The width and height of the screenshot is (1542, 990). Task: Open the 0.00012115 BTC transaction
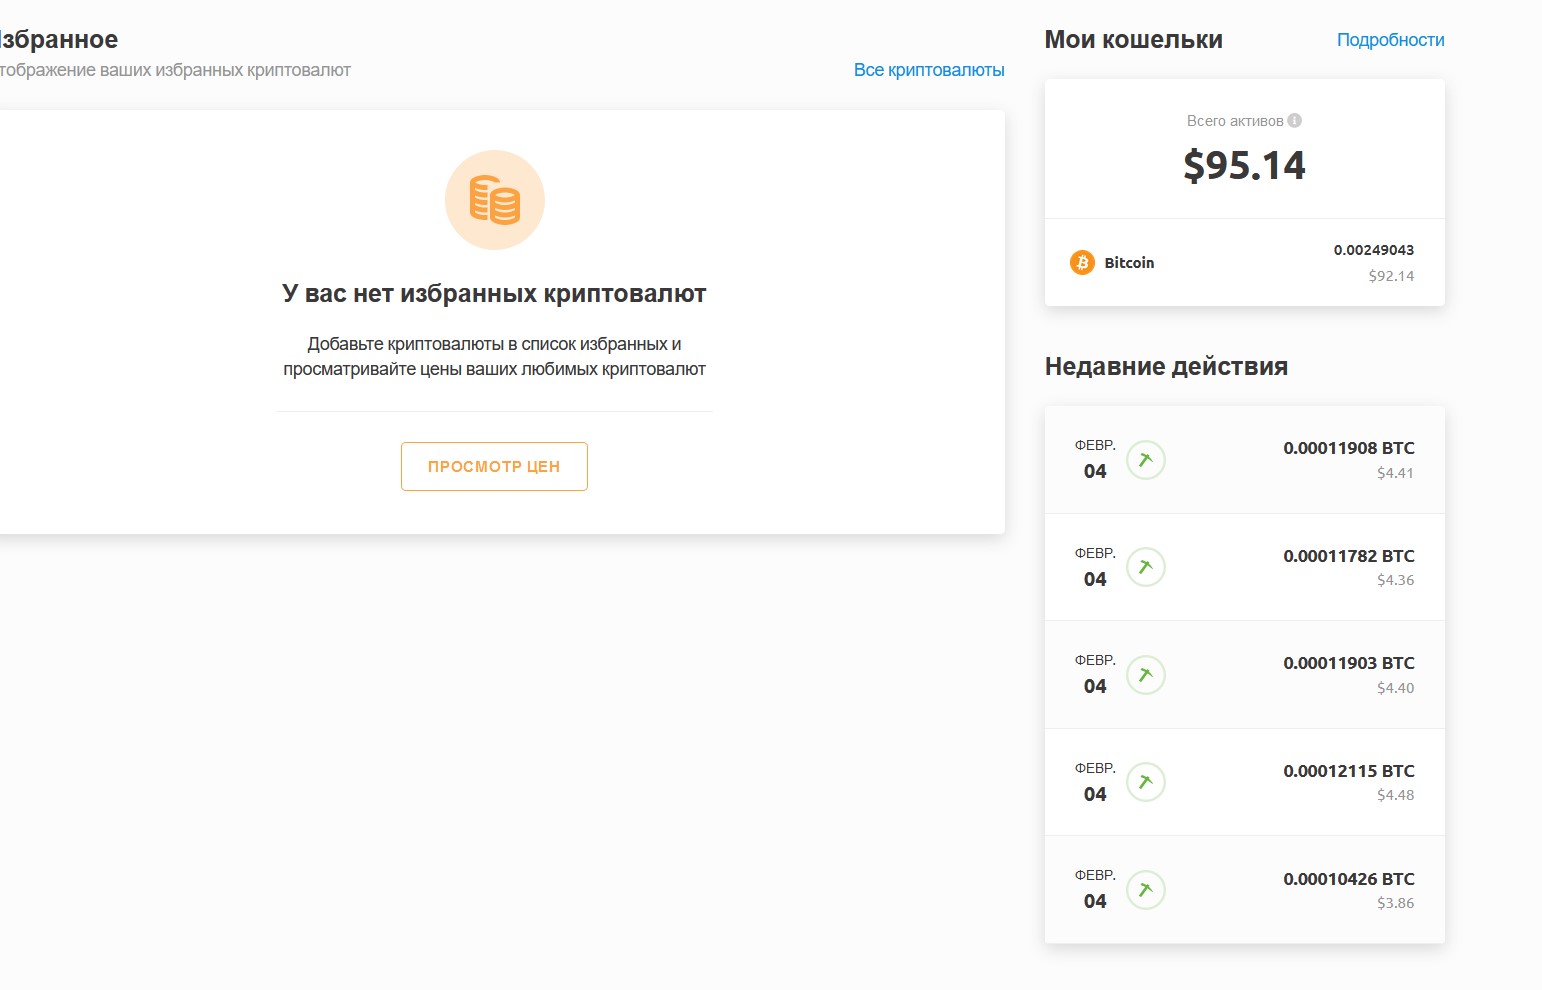point(1348,771)
